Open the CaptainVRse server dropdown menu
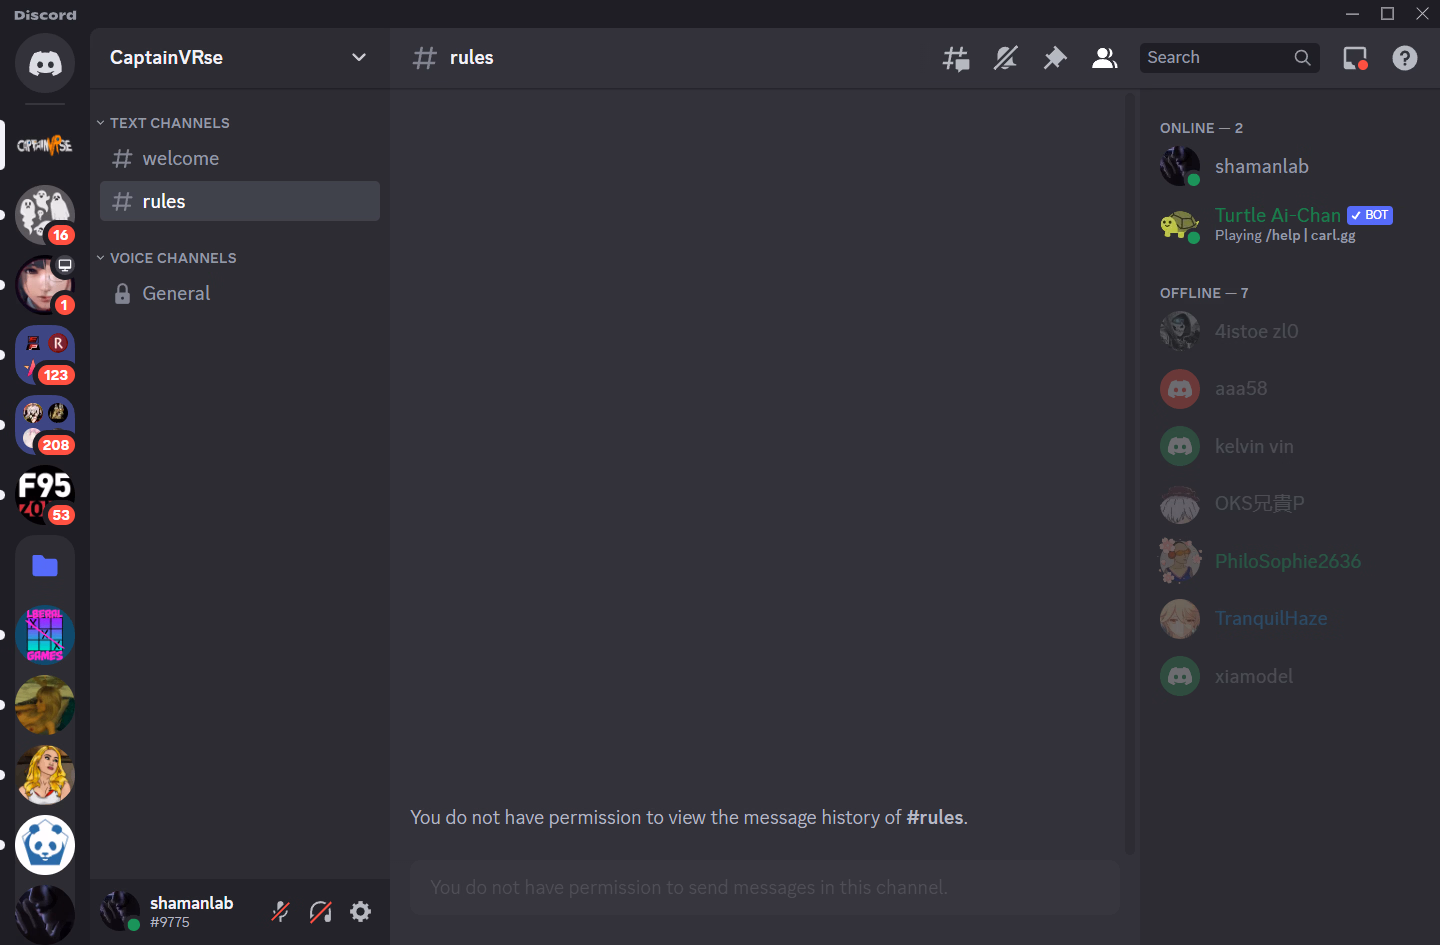The image size is (1440, 945). (239, 57)
